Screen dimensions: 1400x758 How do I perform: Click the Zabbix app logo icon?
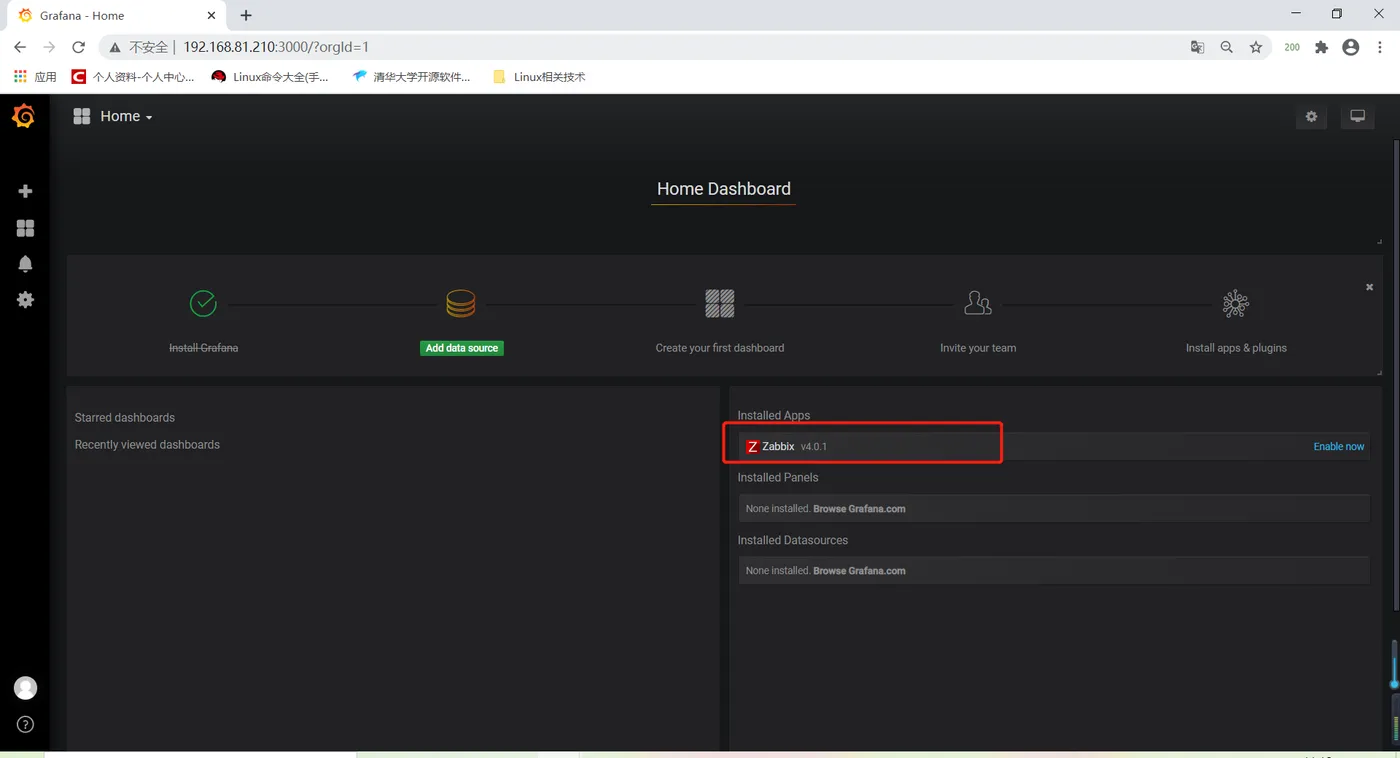[x=753, y=447]
